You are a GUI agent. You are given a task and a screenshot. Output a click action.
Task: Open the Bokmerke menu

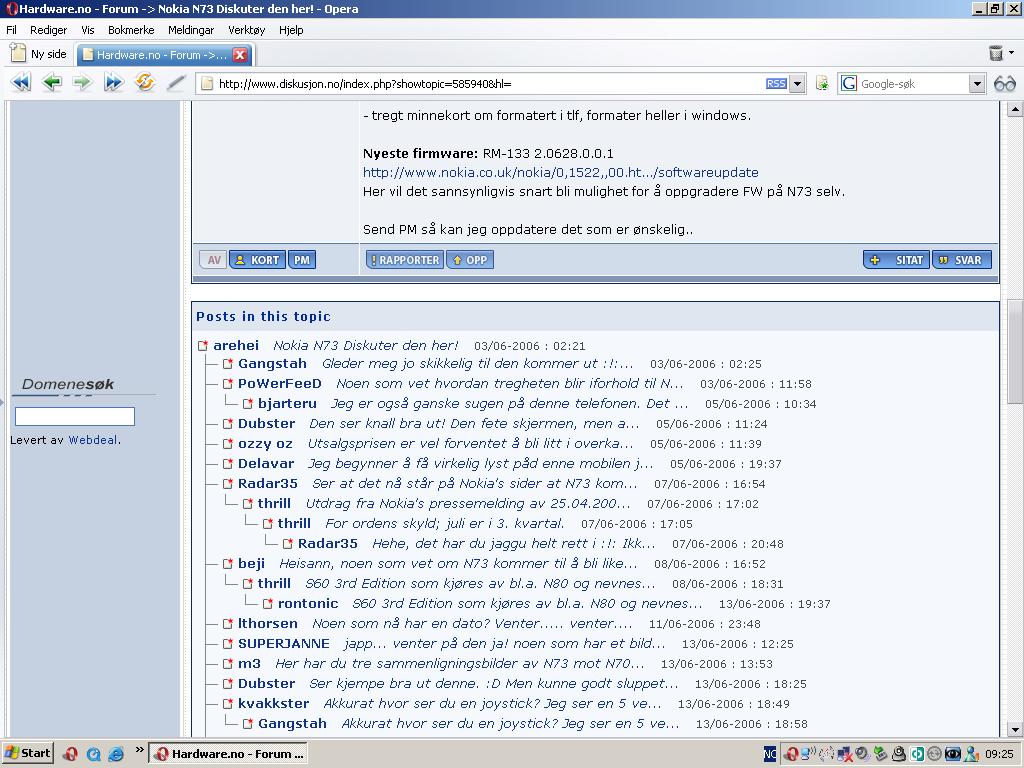point(131,30)
